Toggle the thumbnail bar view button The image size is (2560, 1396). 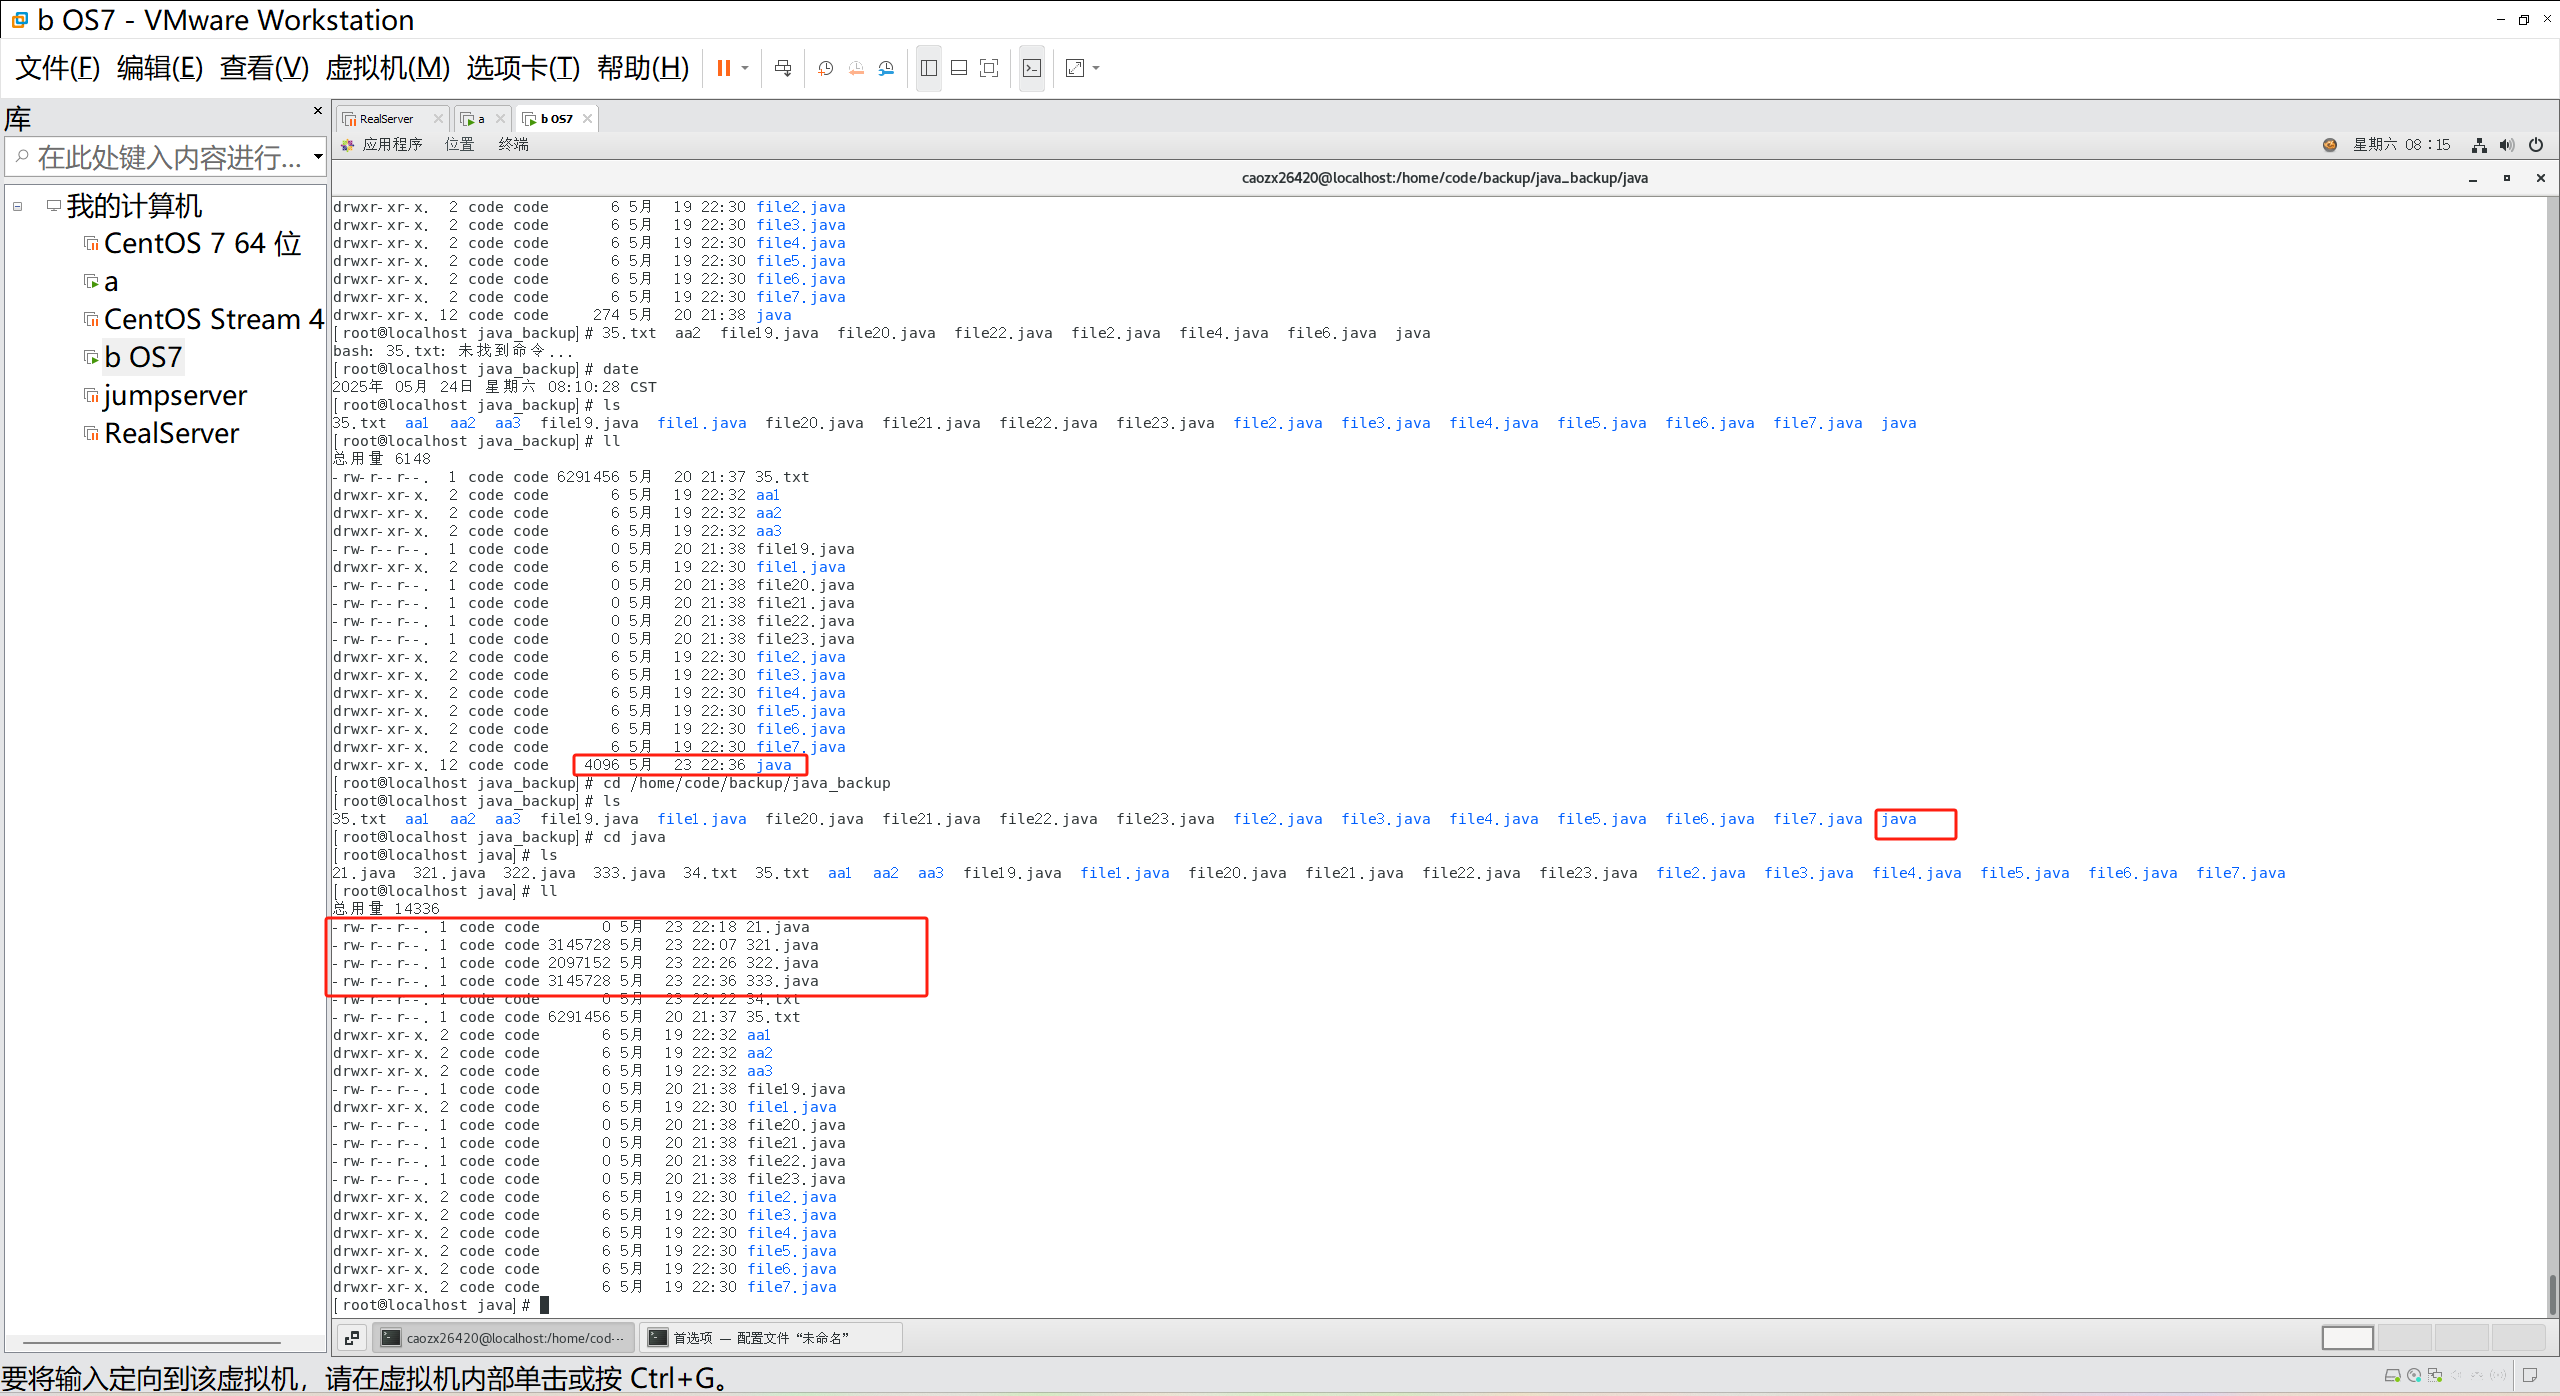(959, 68)
